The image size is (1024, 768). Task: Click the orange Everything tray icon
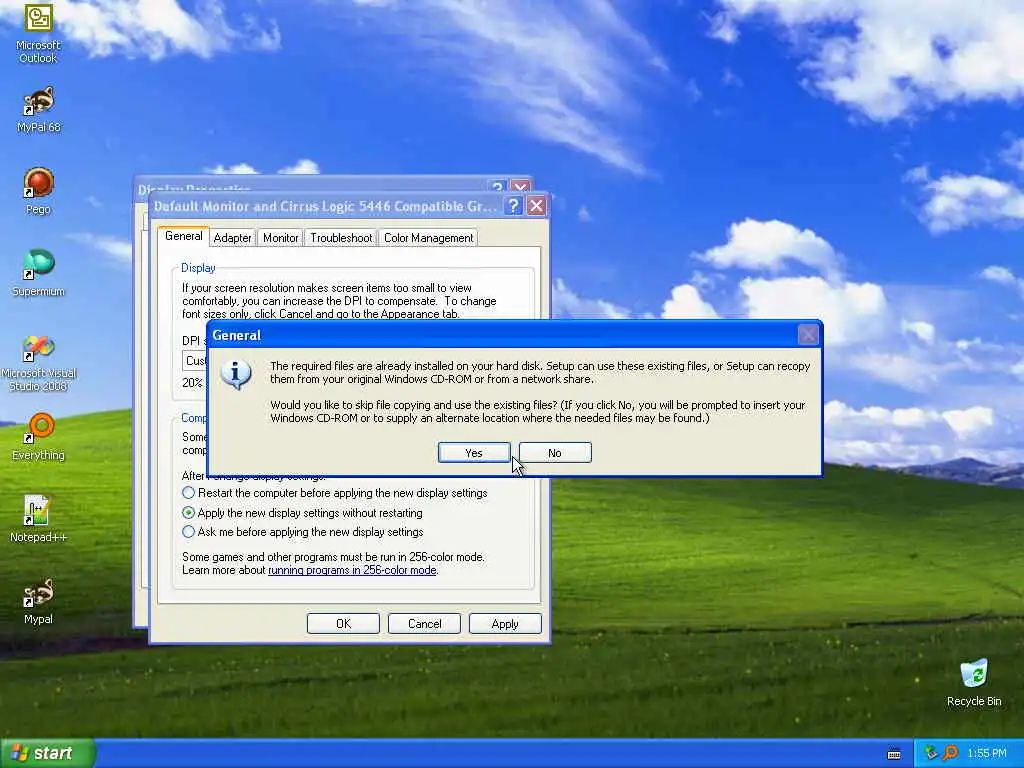pos(950,753)
